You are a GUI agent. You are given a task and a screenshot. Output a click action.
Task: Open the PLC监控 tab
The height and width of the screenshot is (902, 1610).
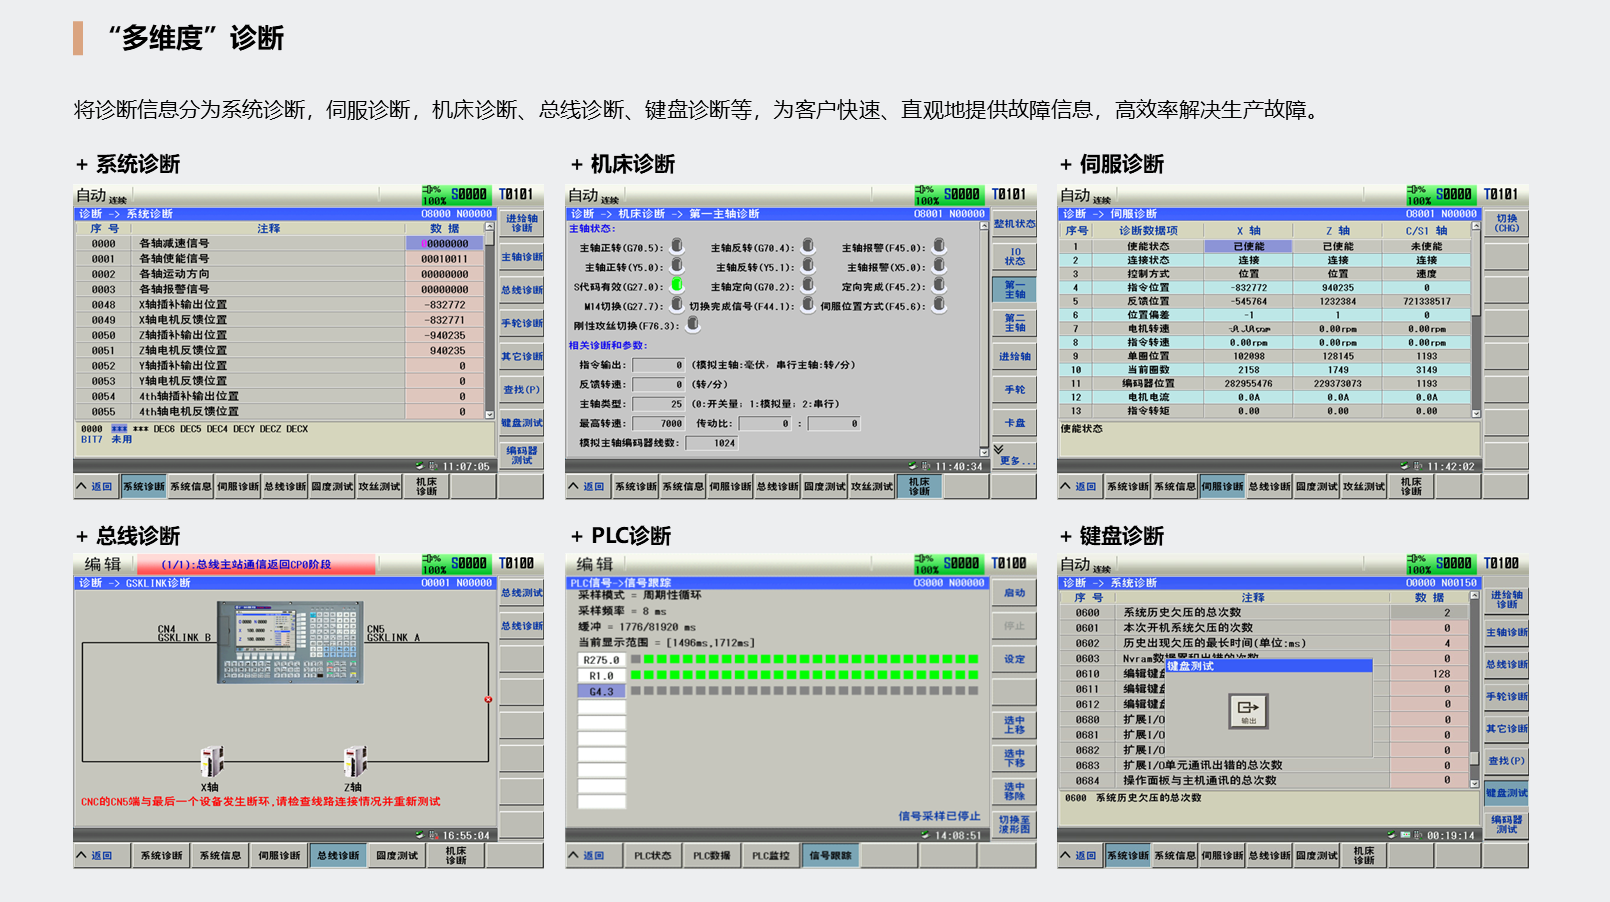[770, 856]
